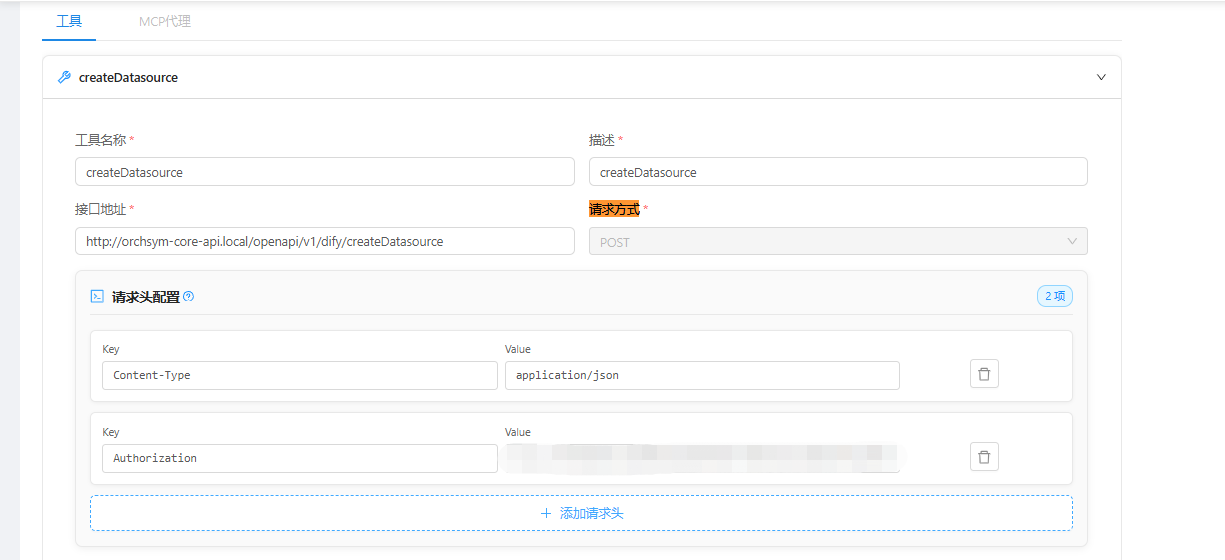Delete the Content-Type header row
The image size is (1225, 560).
(984, 374)
